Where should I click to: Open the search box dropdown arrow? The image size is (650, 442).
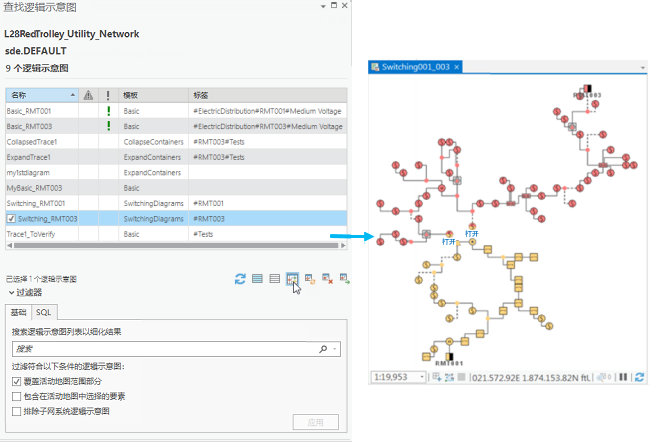click(335, 349)
